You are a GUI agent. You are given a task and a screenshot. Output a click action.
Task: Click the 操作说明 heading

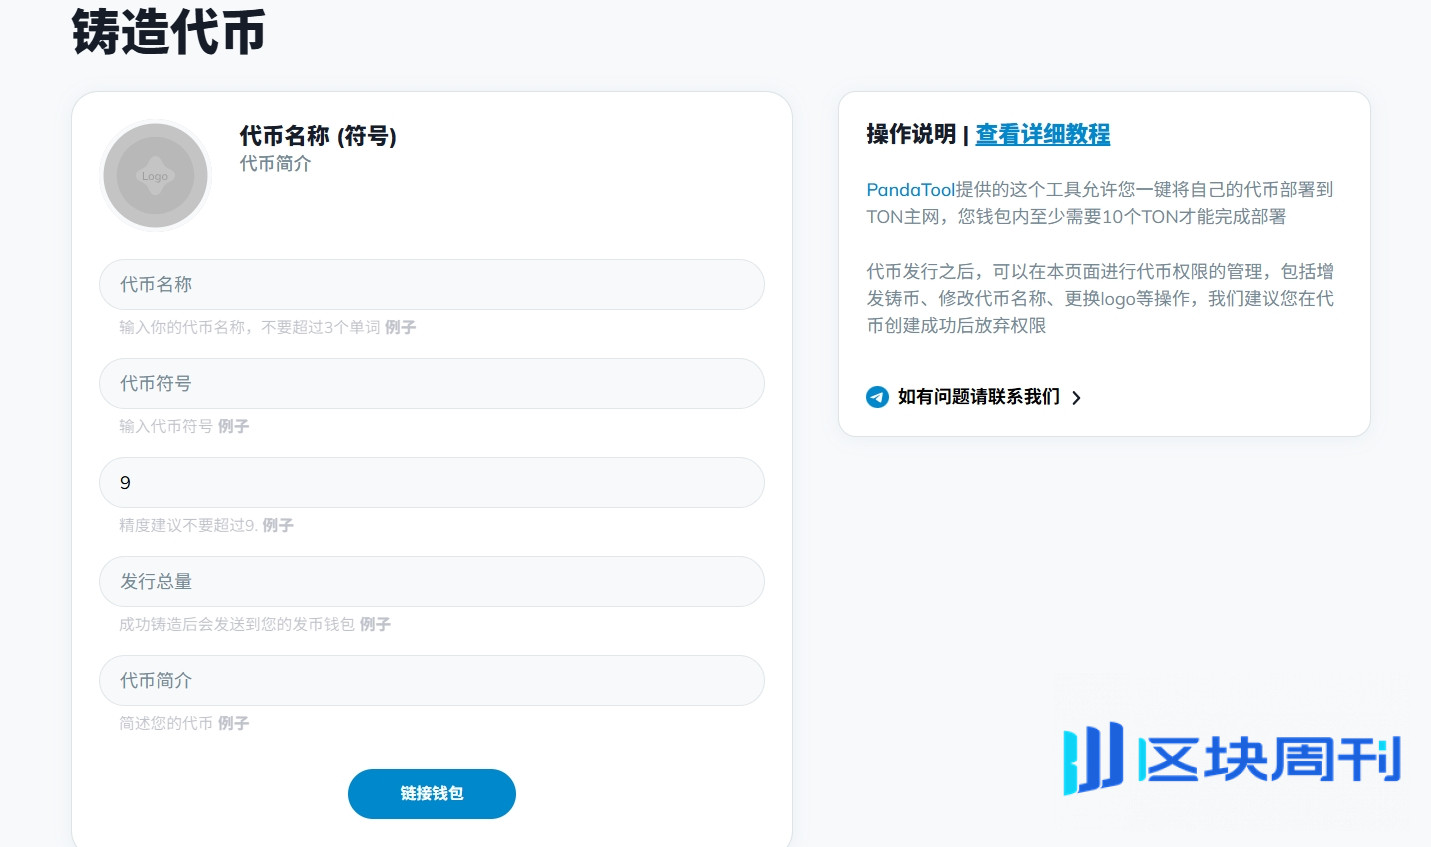(x=911, y=134)
